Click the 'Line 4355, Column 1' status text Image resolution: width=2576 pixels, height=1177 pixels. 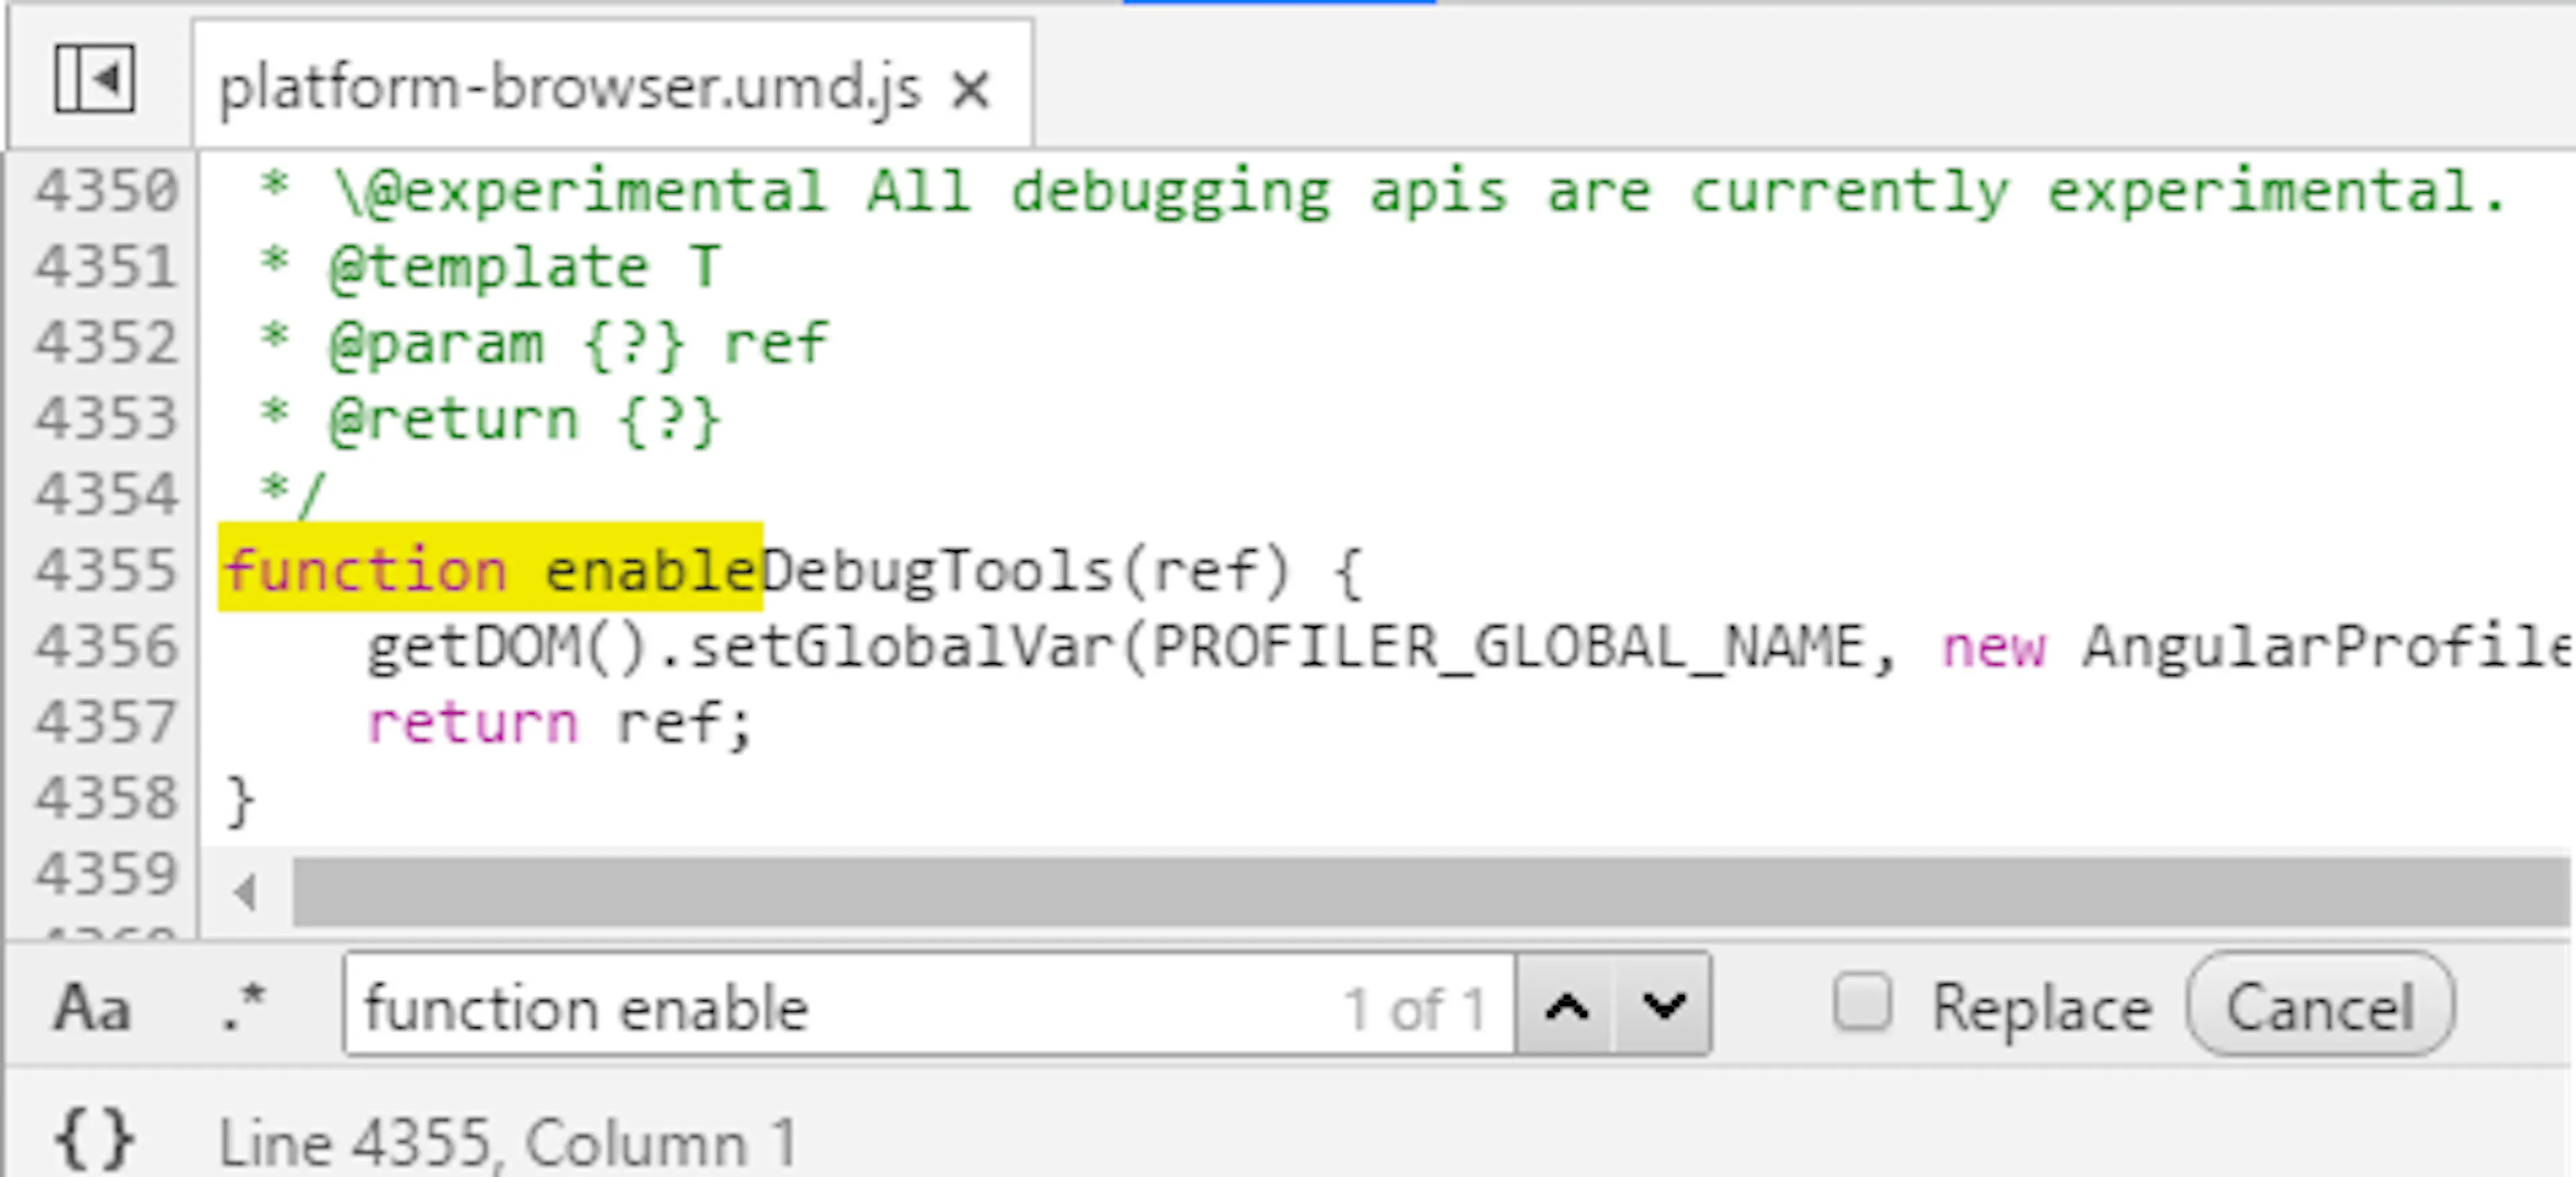[508, 1143]
